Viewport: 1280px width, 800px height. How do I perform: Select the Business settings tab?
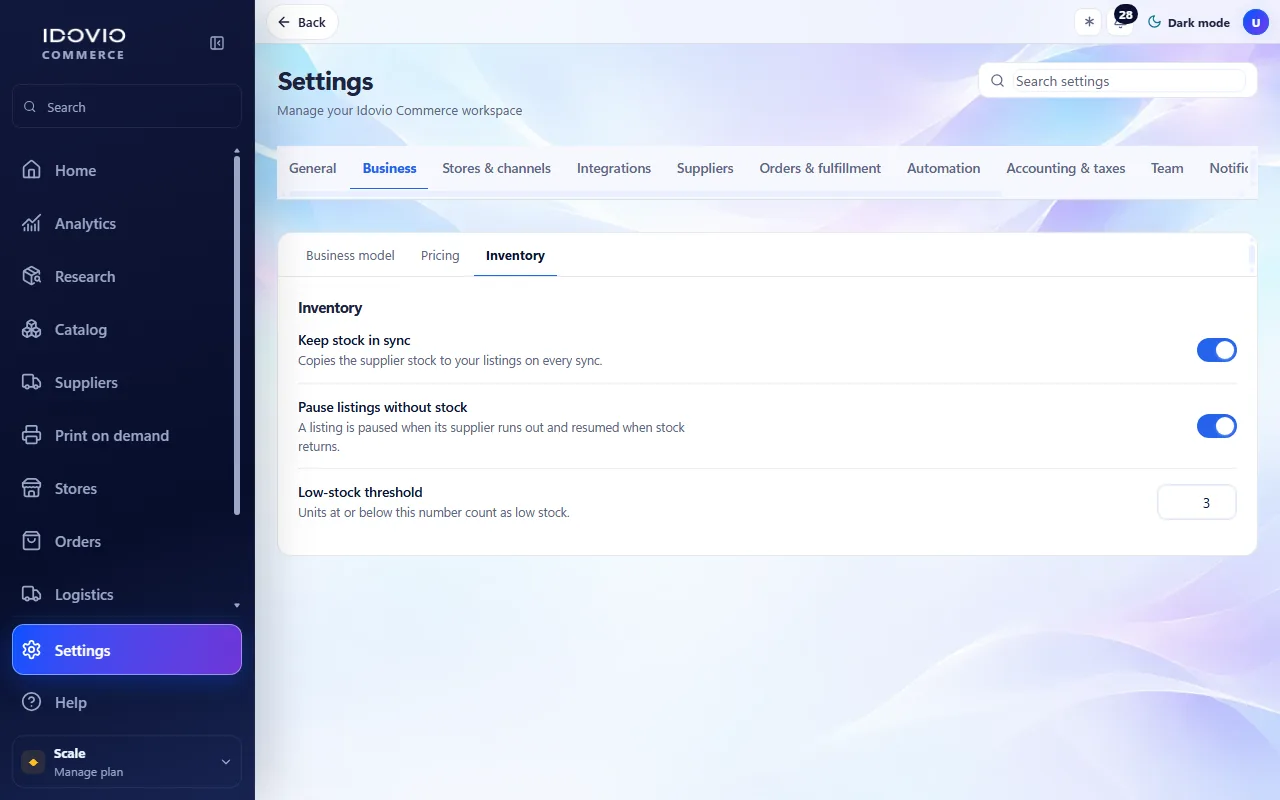[389, 168]
